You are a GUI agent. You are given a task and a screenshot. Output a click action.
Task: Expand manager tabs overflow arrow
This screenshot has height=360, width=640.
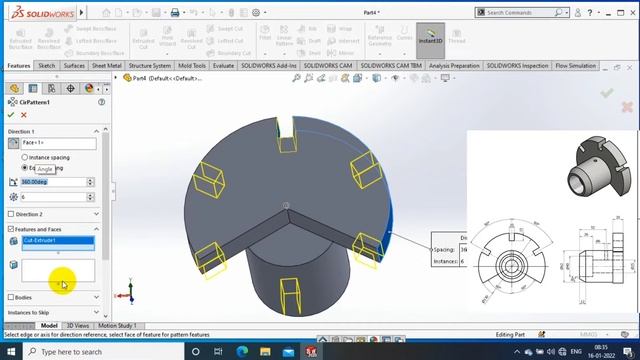click(106, 89)
